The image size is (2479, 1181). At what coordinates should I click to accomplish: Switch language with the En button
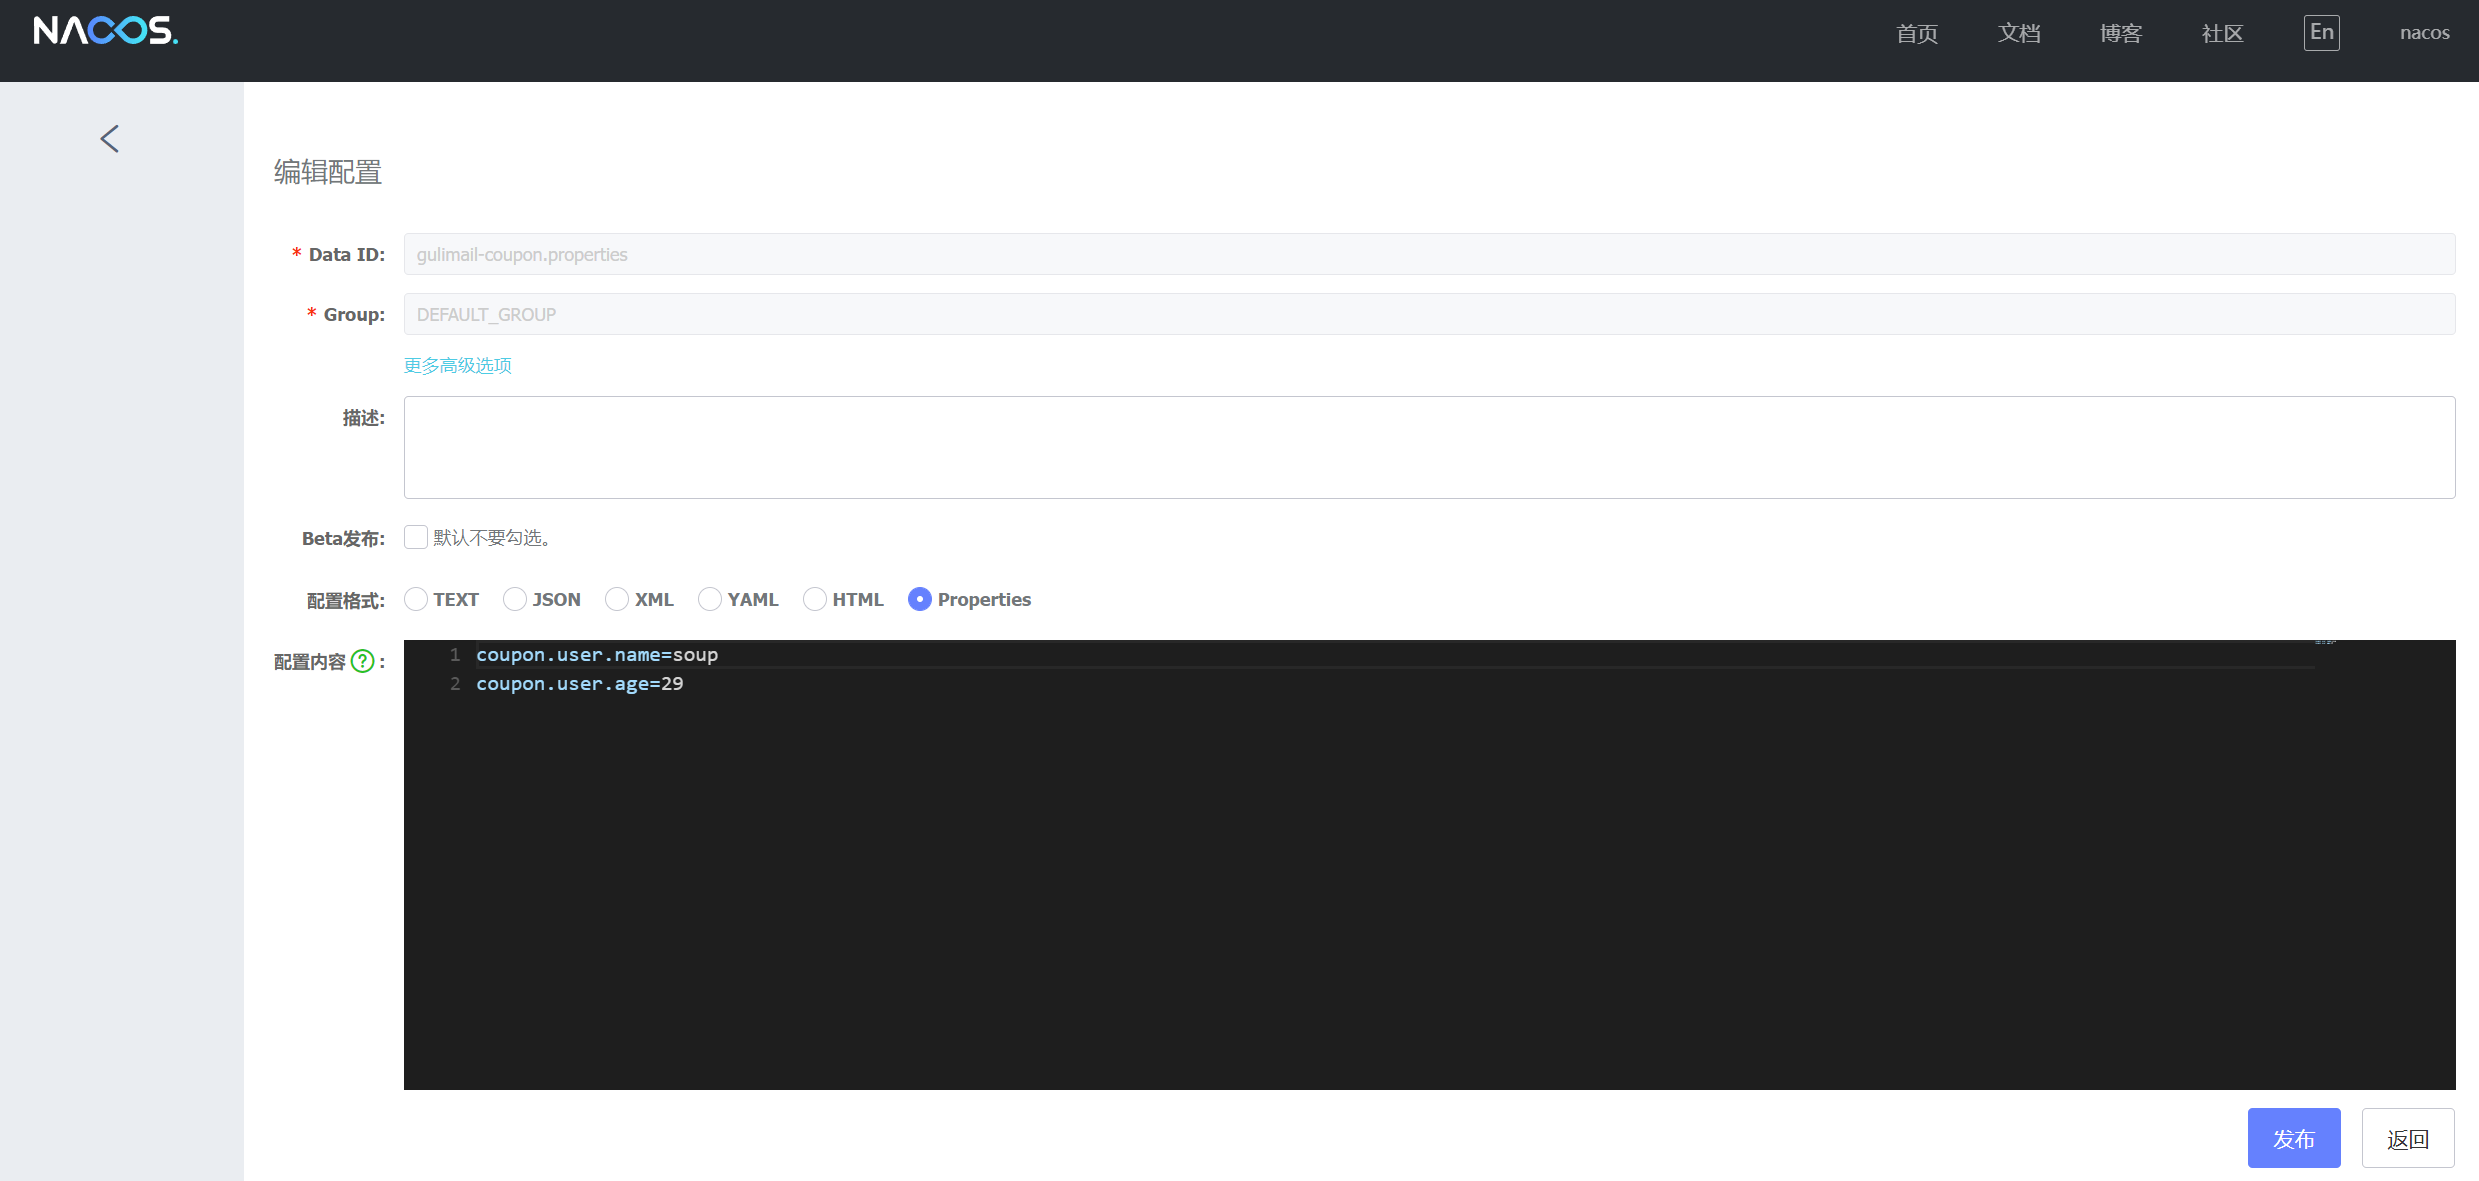point(2321,33)
